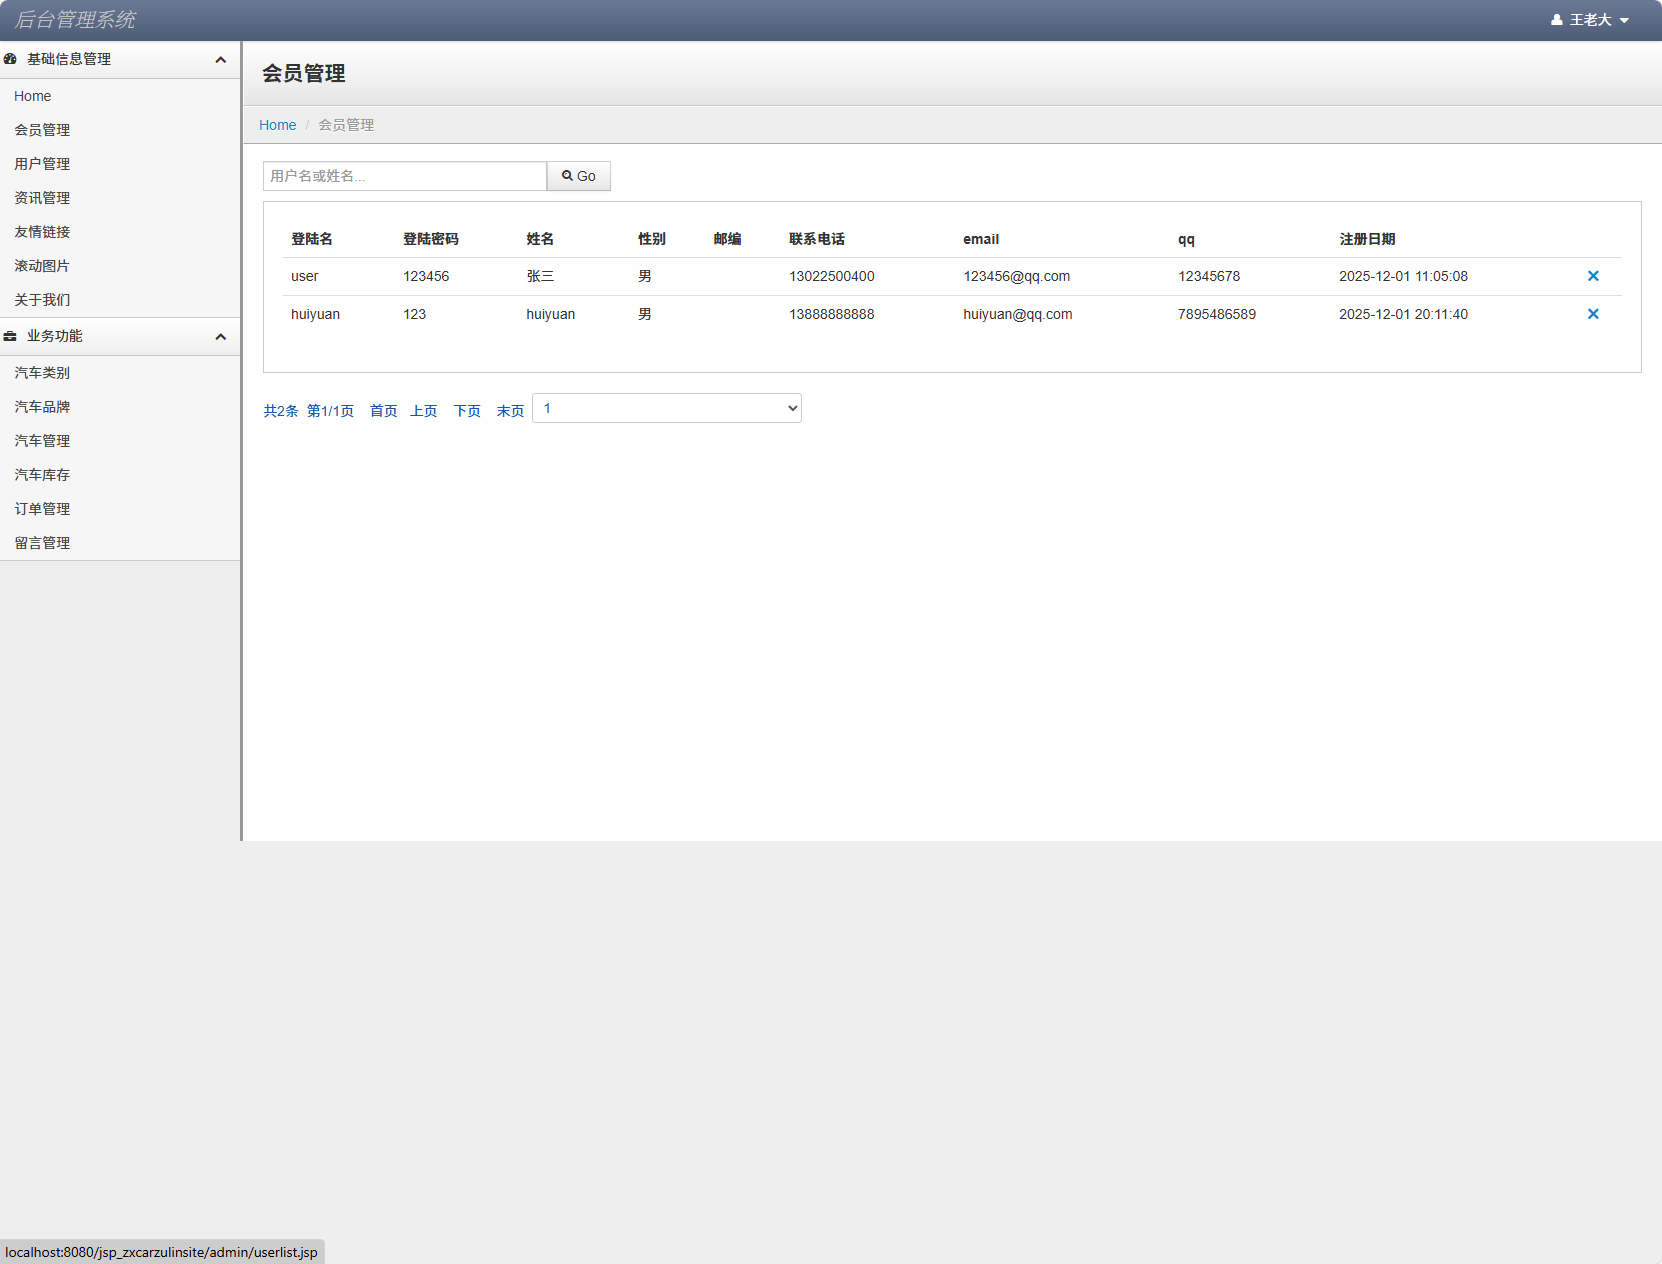
Task: Open the Home breadcrumb link
Action: 277,125
